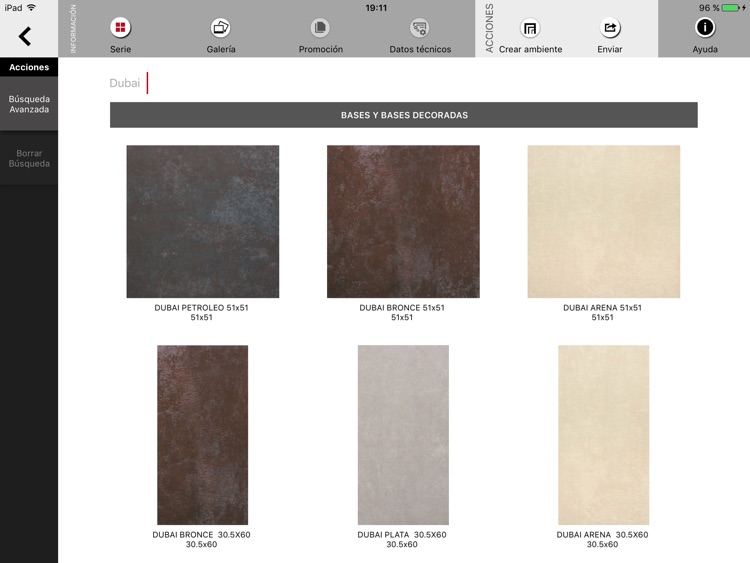Click the DUBAI PLATA 30.5X60 label

coord(402,535)
